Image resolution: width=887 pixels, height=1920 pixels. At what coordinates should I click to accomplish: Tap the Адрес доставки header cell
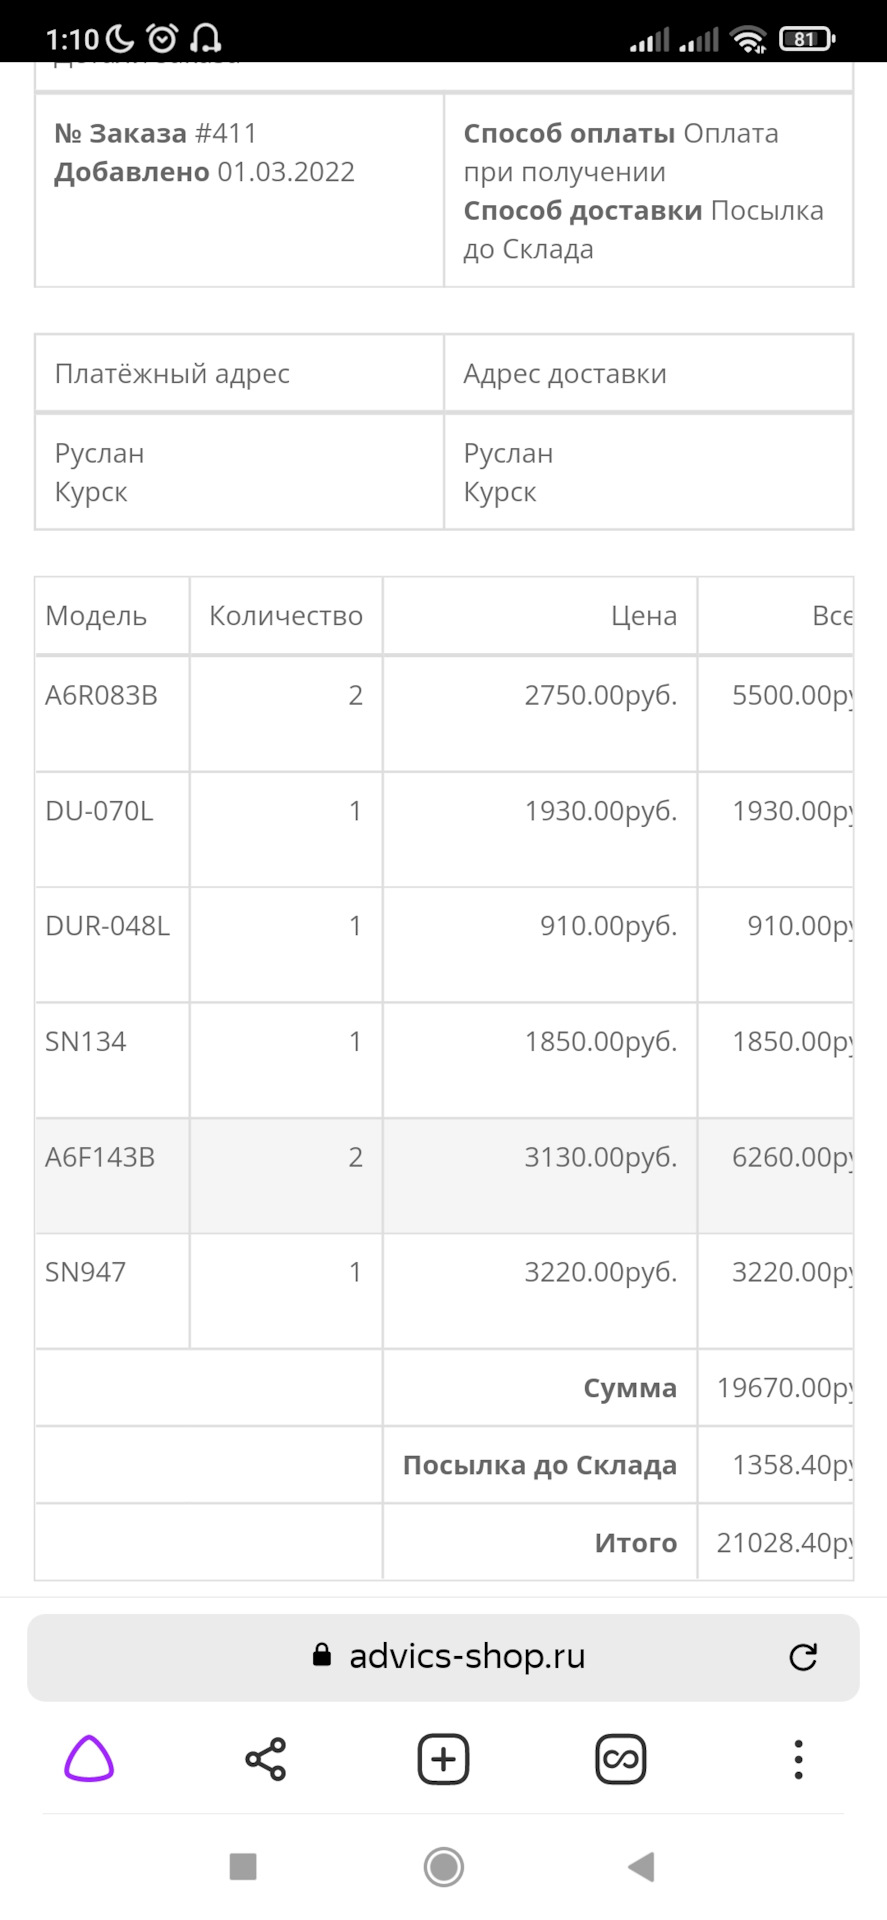coord(648,373)
